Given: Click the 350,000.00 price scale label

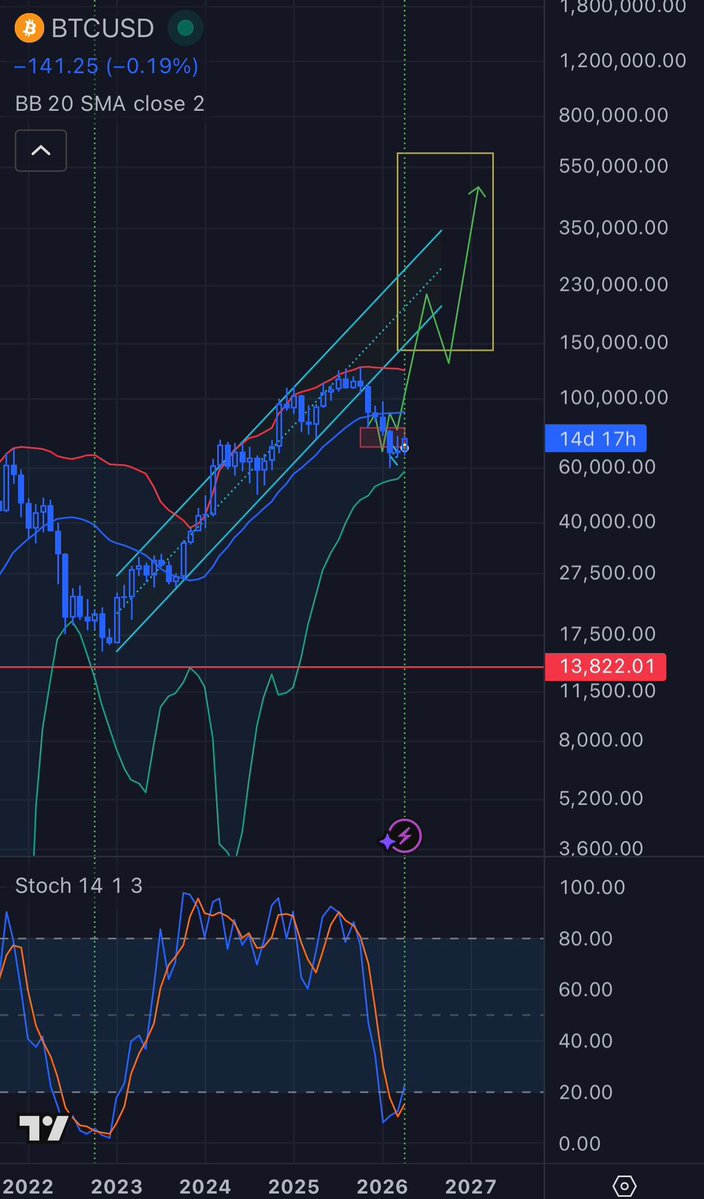Looking at the screenshot, I should (614, 227).
